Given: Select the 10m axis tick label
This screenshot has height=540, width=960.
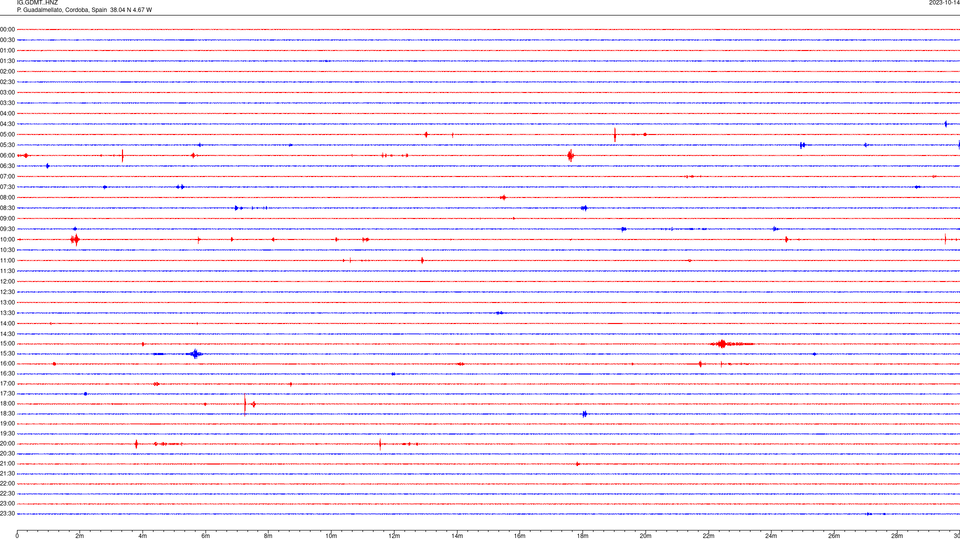Looking at the screenshot, I should click(x=331, y=536).
